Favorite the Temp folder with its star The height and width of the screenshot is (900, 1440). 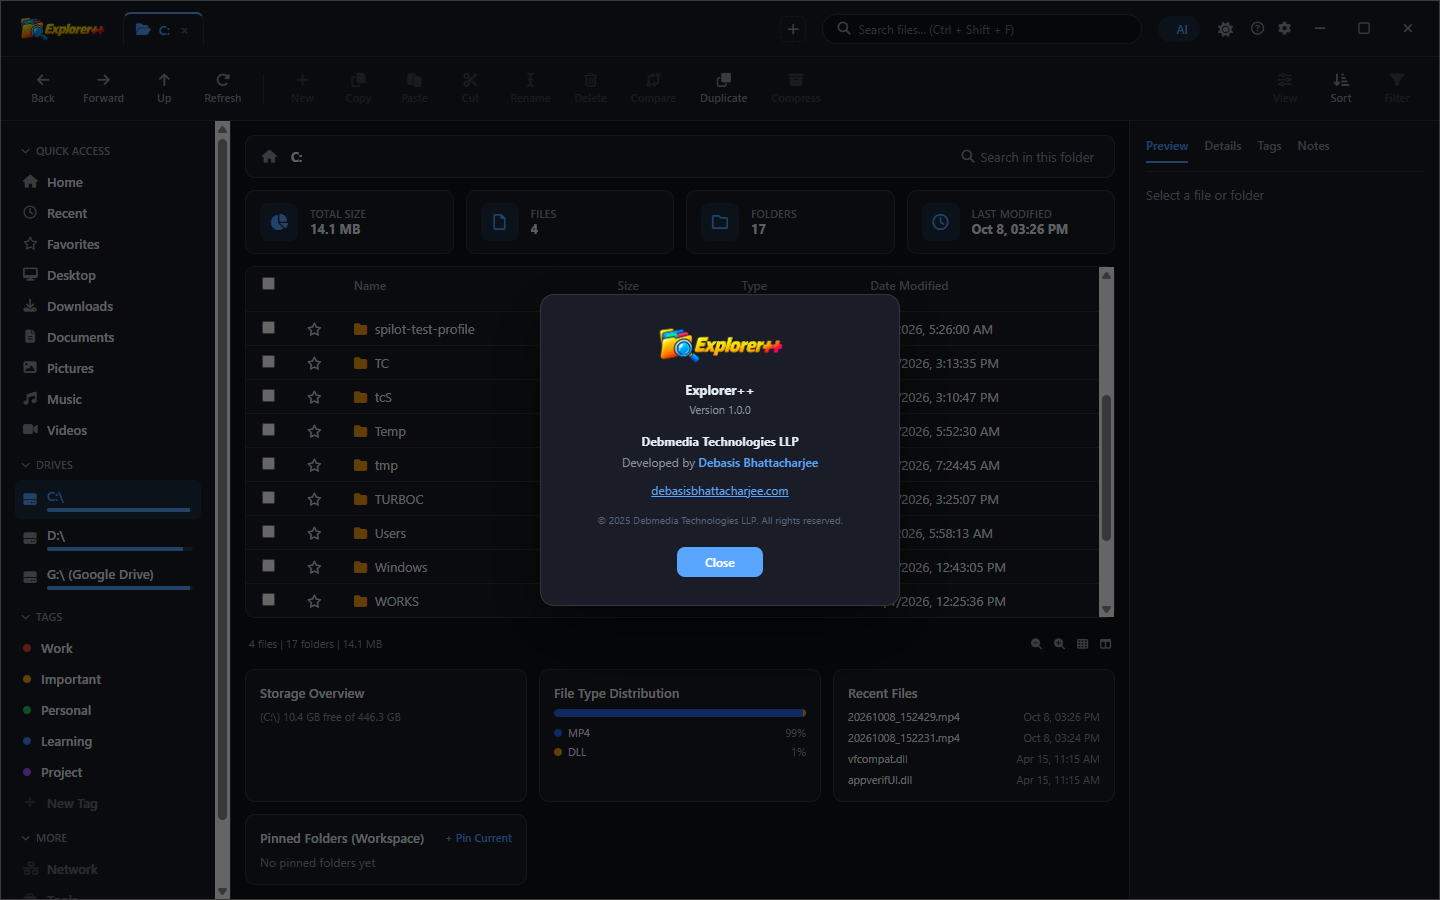(314, 432)
